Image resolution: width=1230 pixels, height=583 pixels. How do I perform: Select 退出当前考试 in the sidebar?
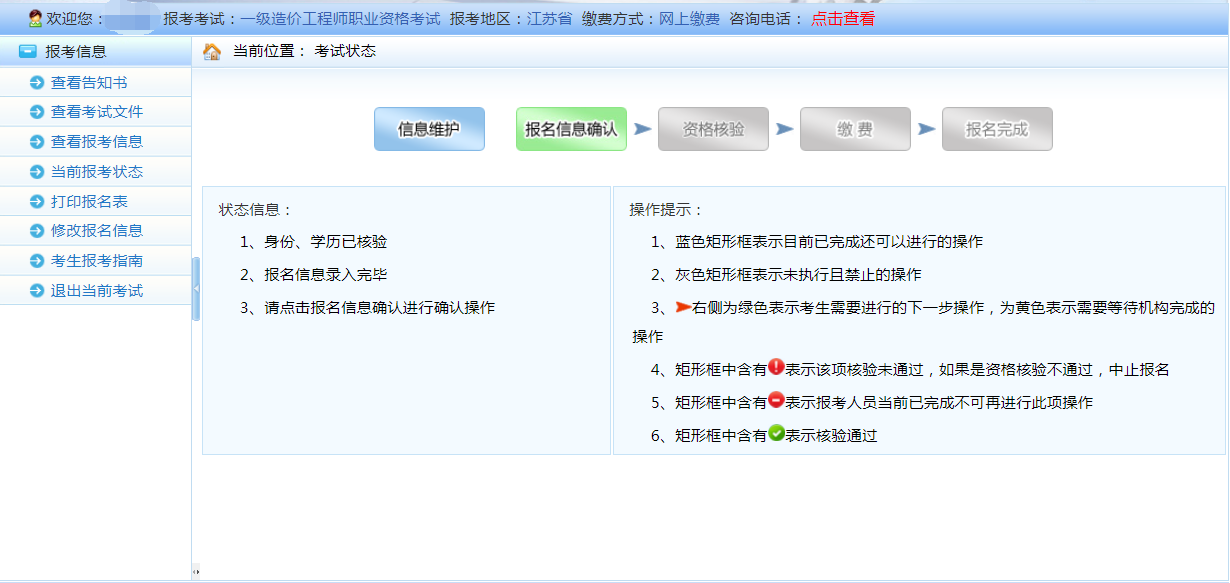tap(97, 291)
